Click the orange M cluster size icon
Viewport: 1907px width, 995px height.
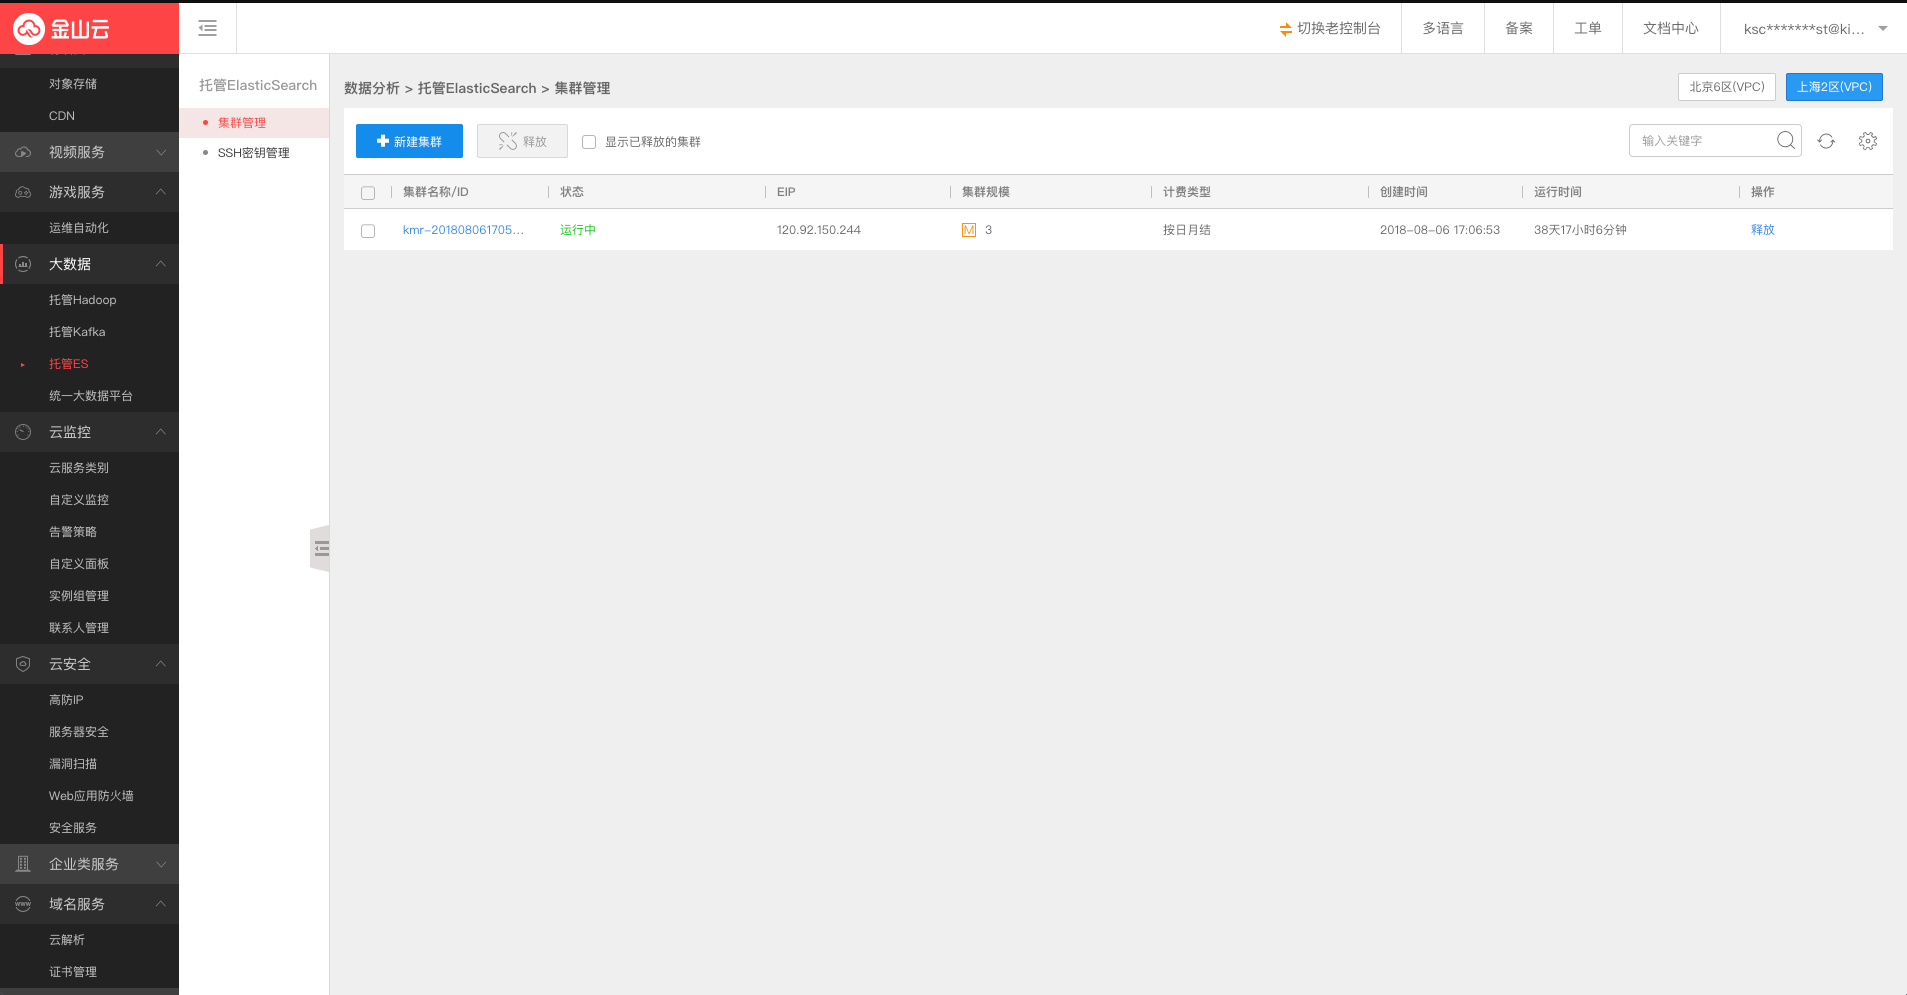[x=968, y=230]
